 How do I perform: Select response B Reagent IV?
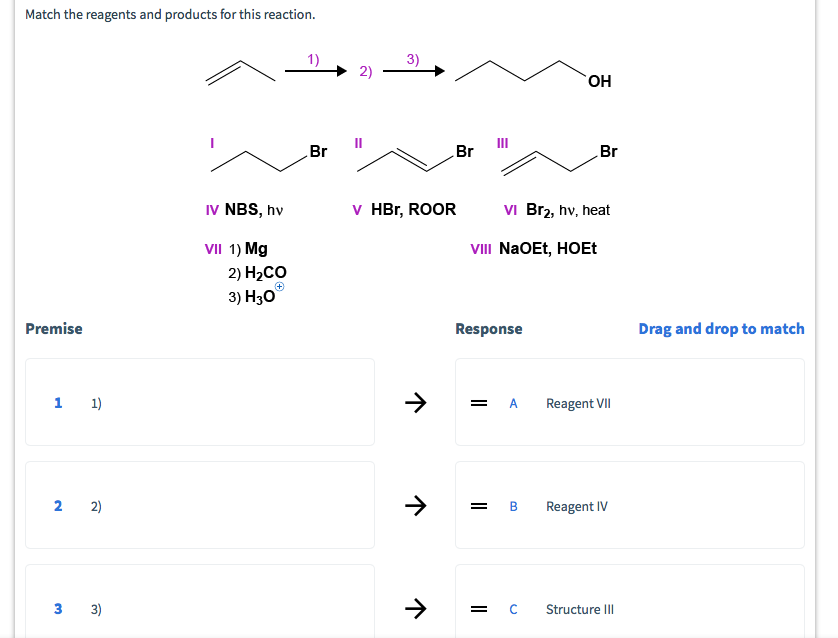coord(630,505)
